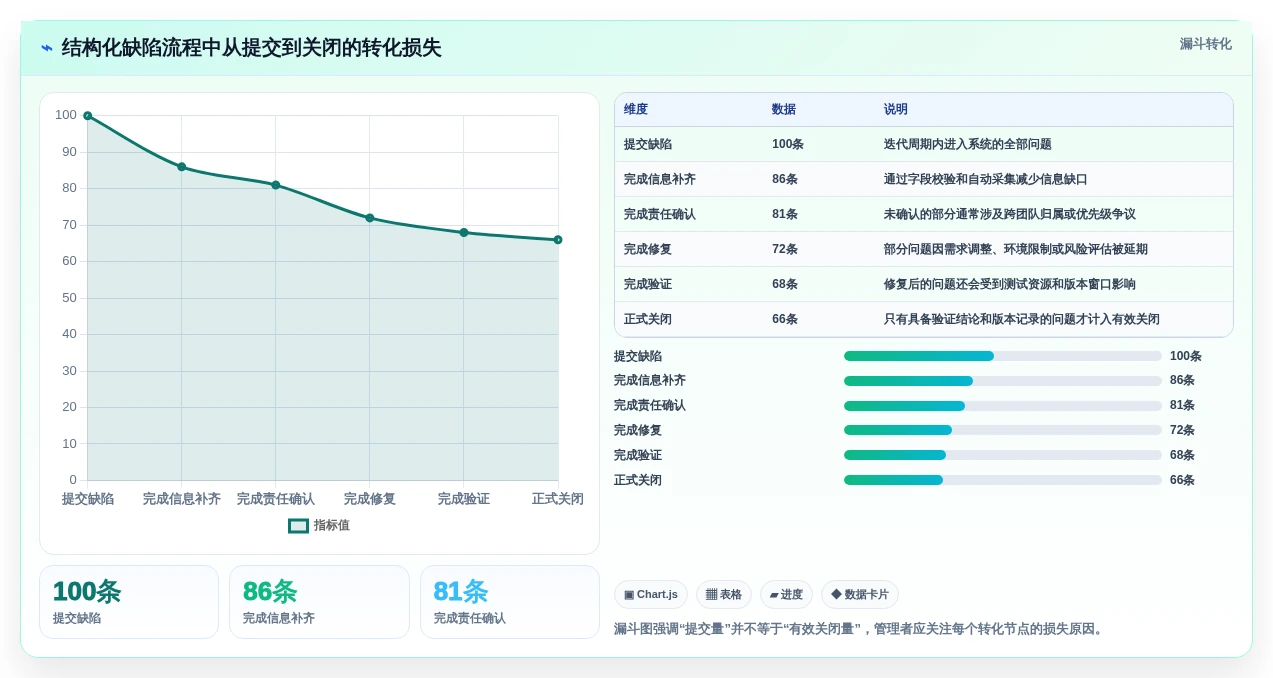Click the 提交缺陷 progress bar
Screen dimensions: 1273x678
click(1003, 356)
